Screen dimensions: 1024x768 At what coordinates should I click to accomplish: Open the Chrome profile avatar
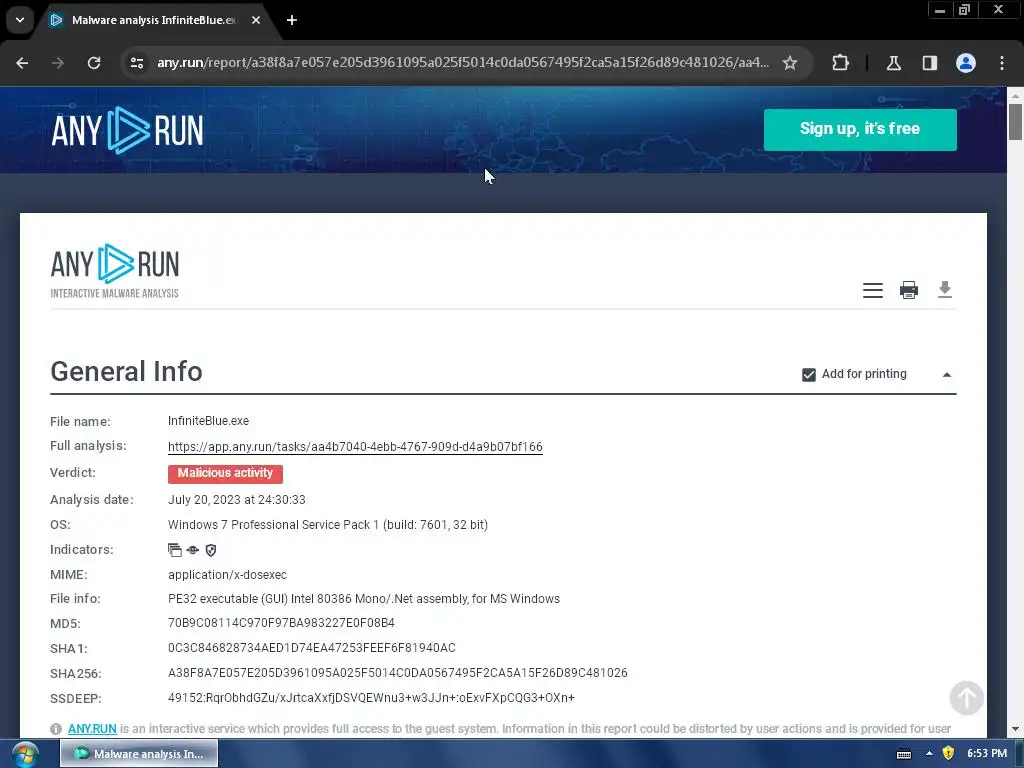pos(966,63)
